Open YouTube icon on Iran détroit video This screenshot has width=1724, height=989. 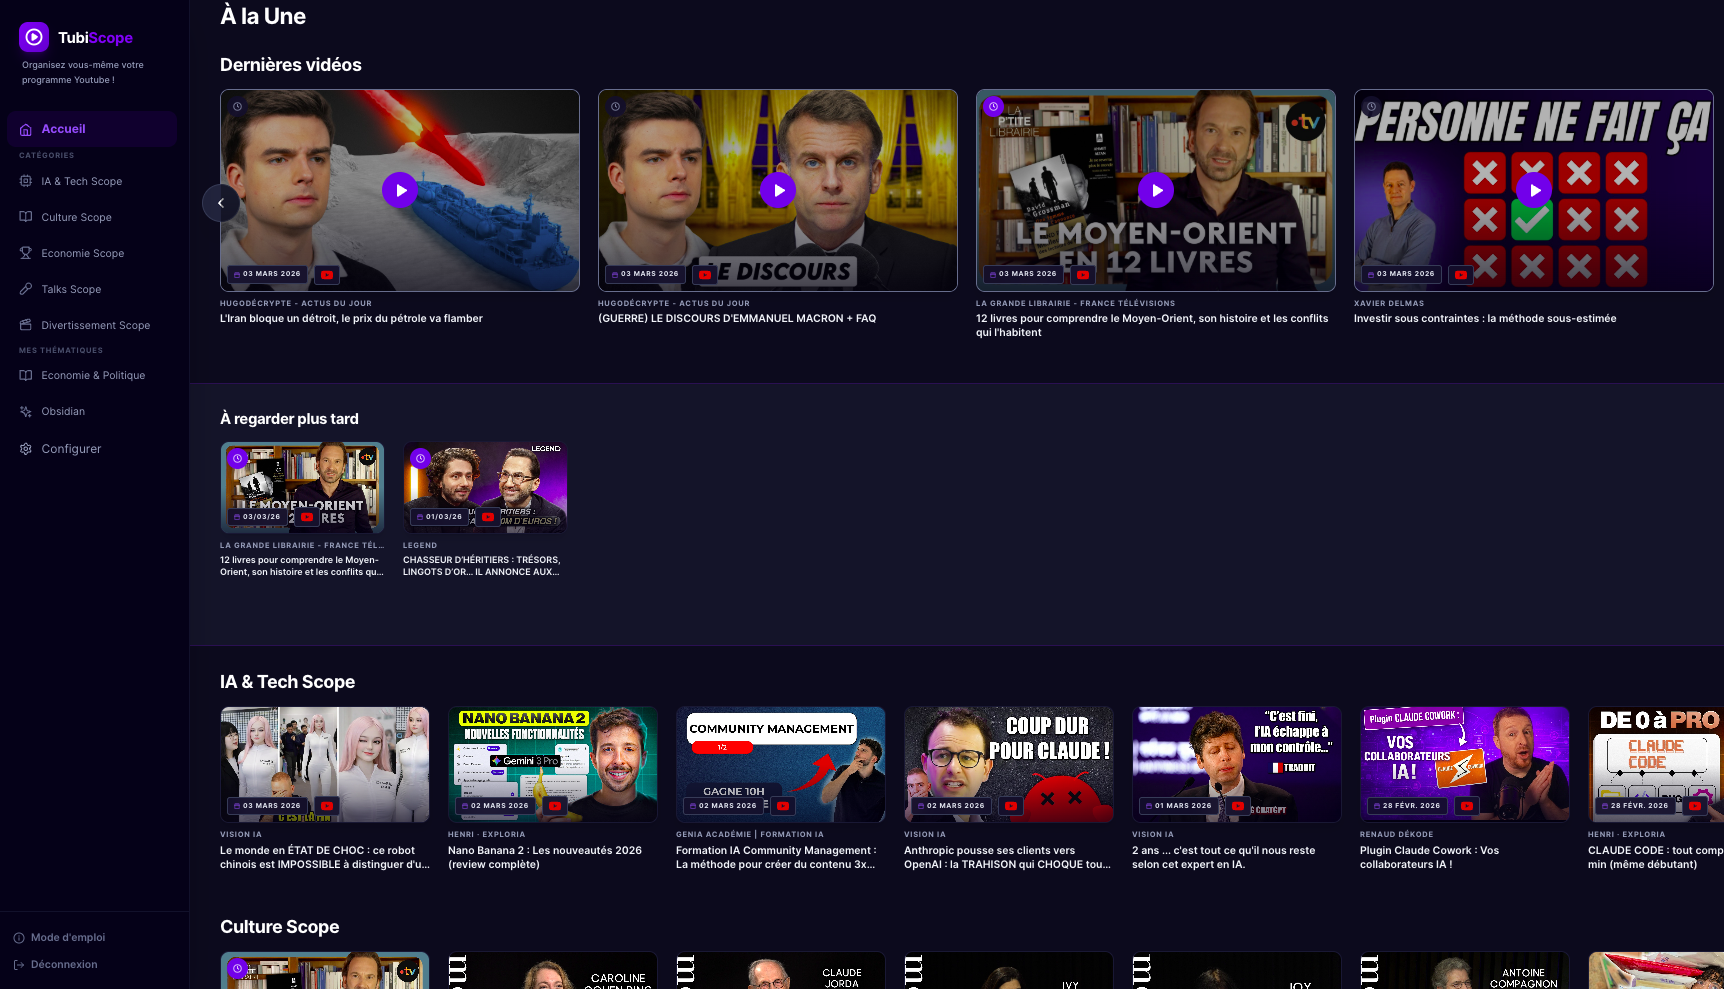coord(327,274)
